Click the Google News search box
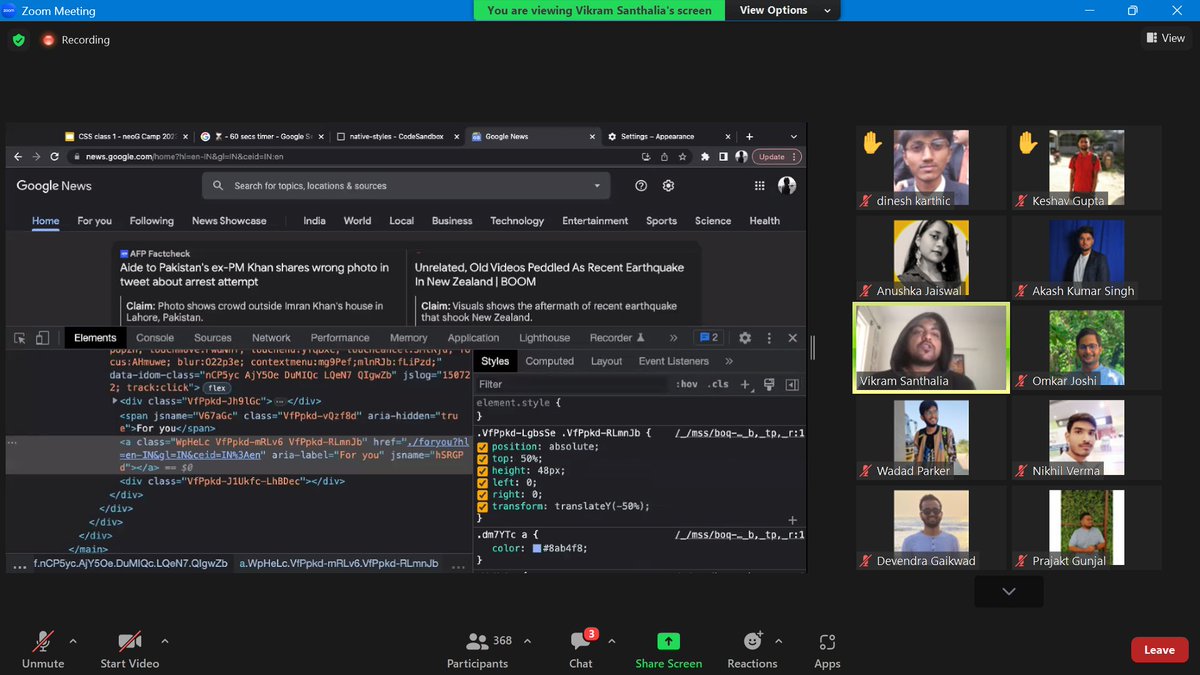Image resolution: width=1200 pixels, height=675 pixels. coord(406,186)
